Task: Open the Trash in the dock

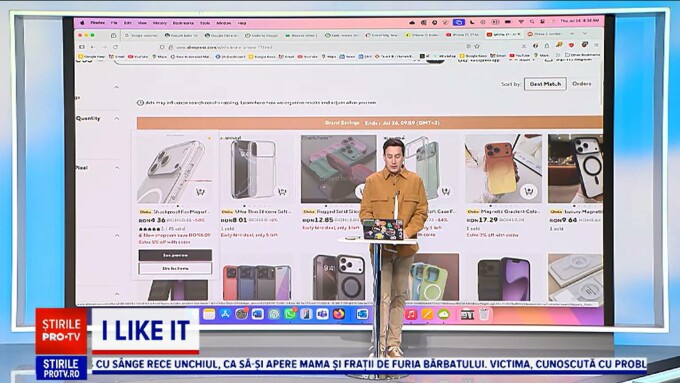Action: click(x=484, y=314)
